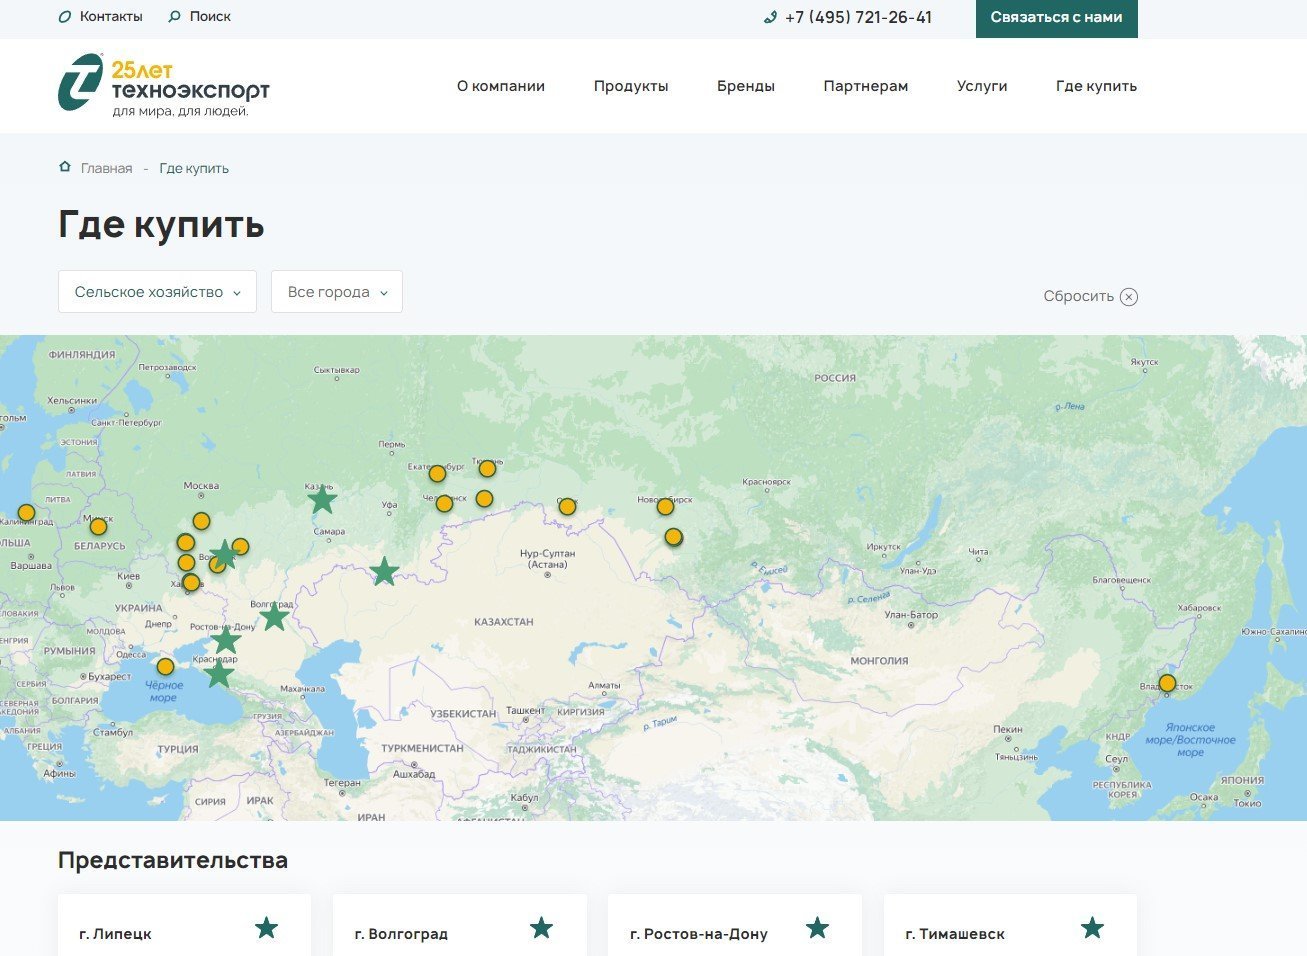Open the Продукты menu item
The height and width of the screenshot is (956, 1307).
point(630,86)
